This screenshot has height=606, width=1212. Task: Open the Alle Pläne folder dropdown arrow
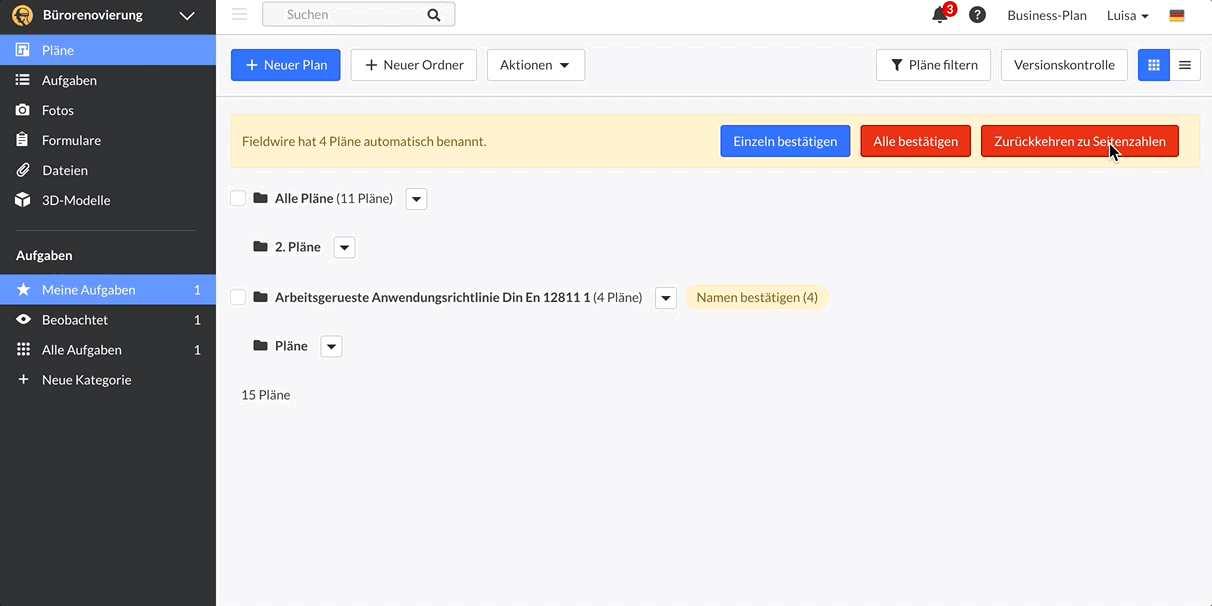(x=417, y=199)
